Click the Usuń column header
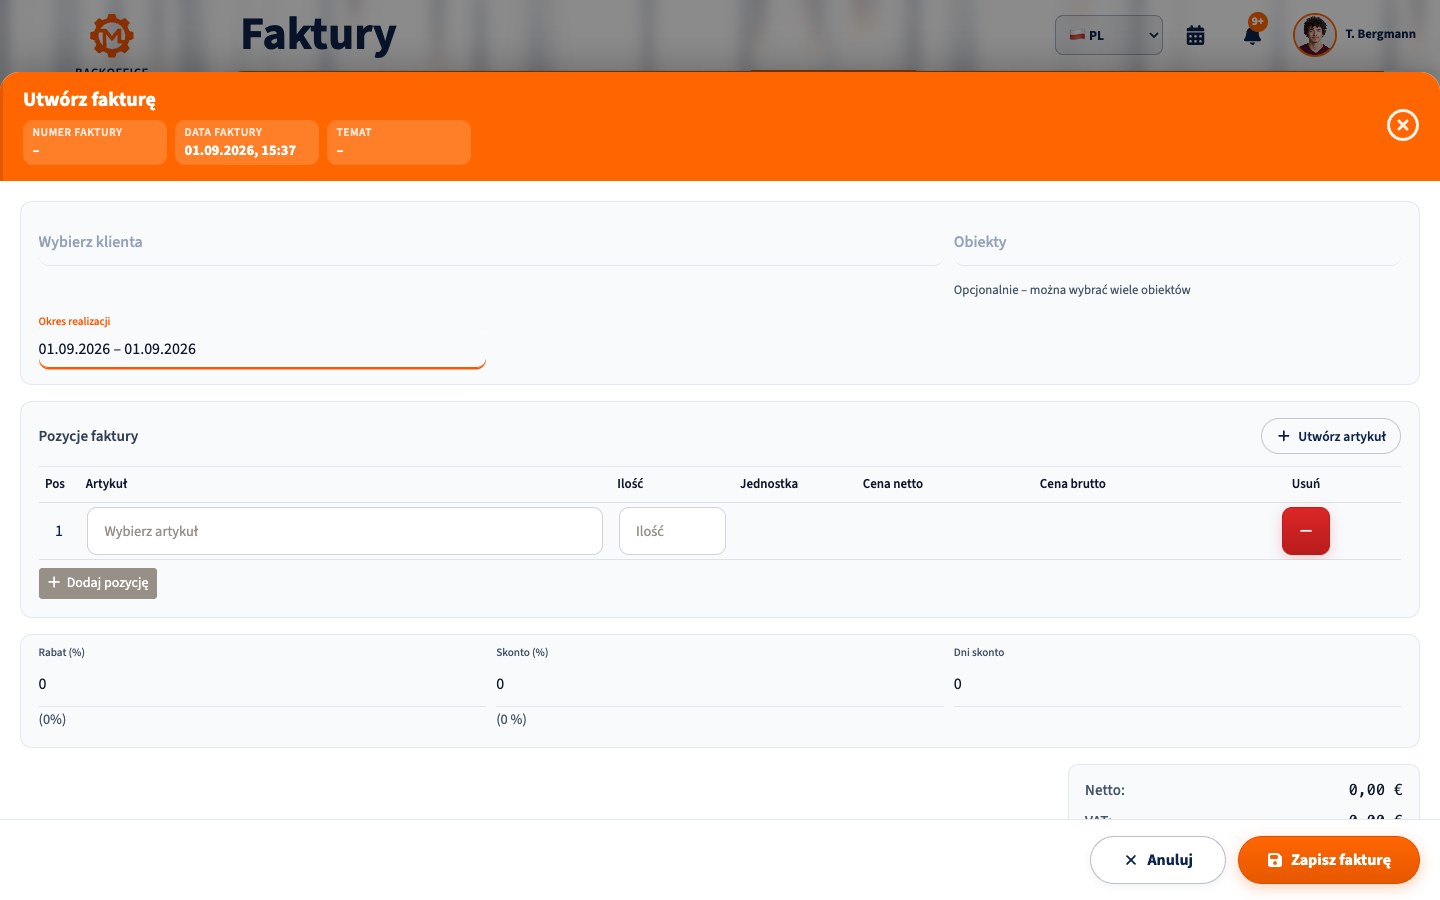The image size is (1440, 900). tap(1306, 484)
